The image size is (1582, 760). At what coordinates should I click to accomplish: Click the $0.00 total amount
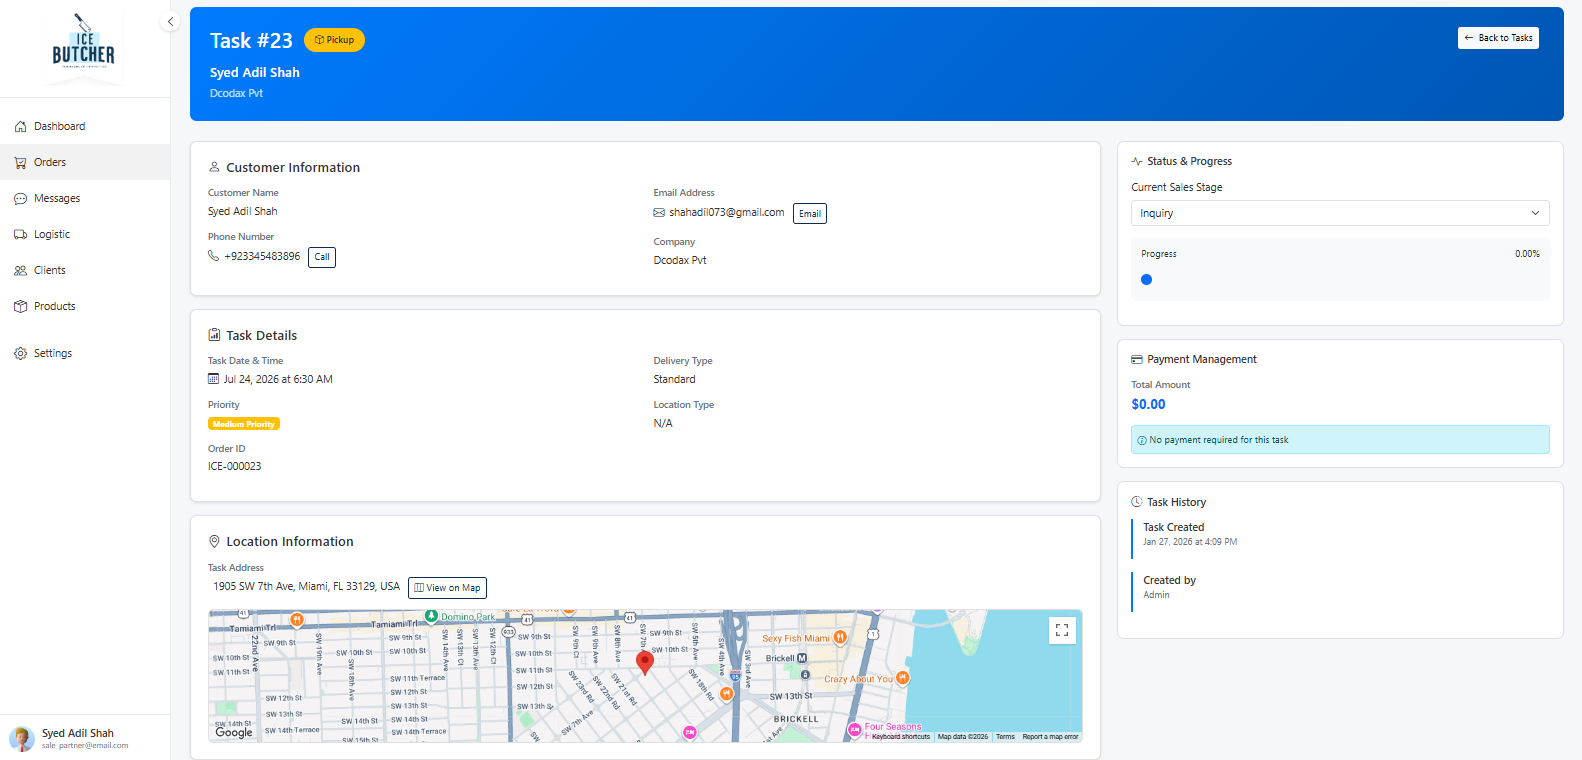pyautogui.click(x=1148, y=404)
